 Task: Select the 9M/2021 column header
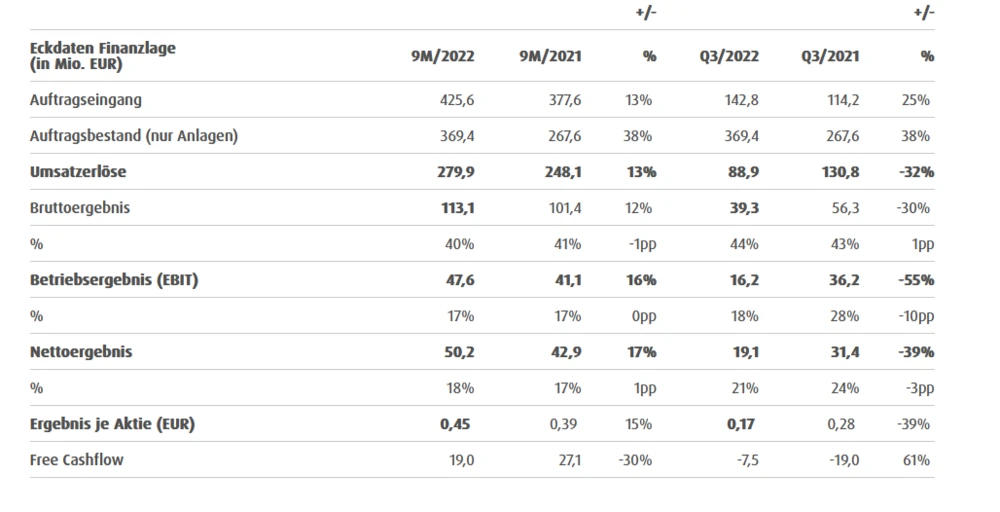click(x=551, y=57)
